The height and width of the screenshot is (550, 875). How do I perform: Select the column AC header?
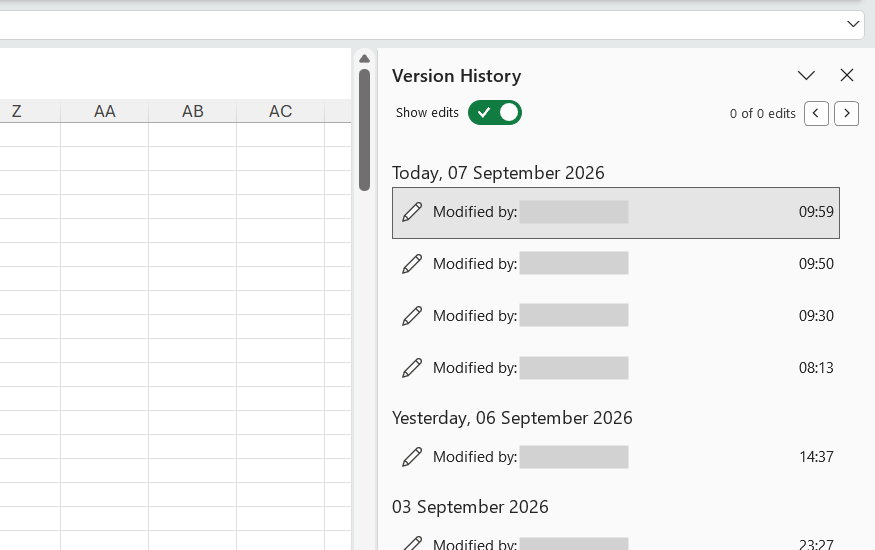click(x=280, y=111)
